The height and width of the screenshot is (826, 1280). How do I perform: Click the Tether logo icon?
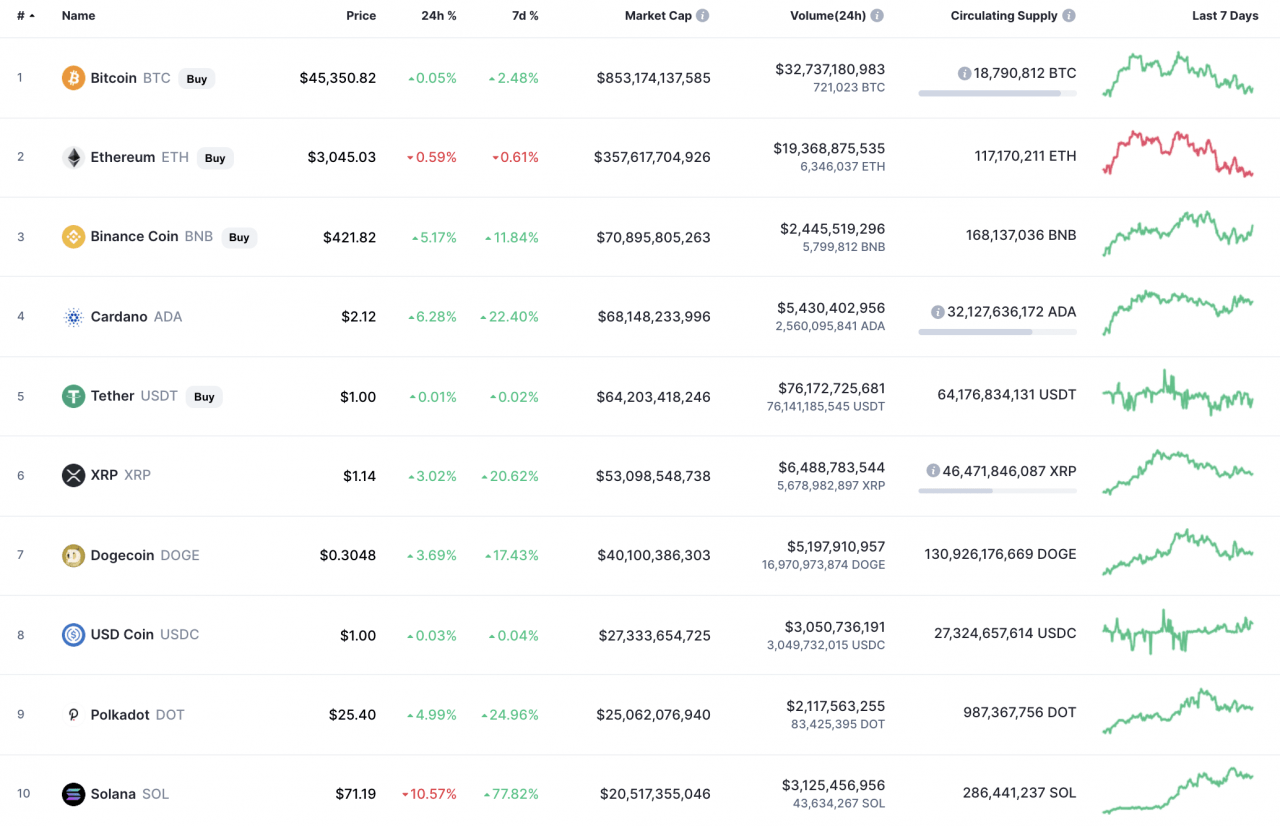tap(73, 396)
